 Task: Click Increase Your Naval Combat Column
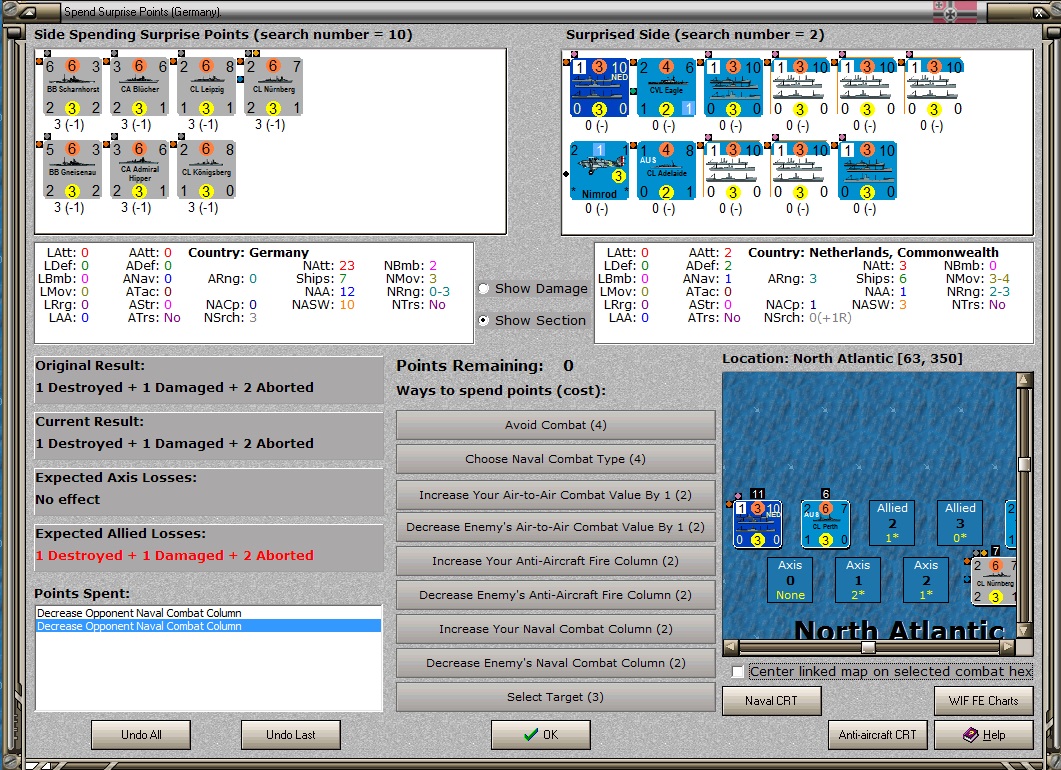click(556, 629)
